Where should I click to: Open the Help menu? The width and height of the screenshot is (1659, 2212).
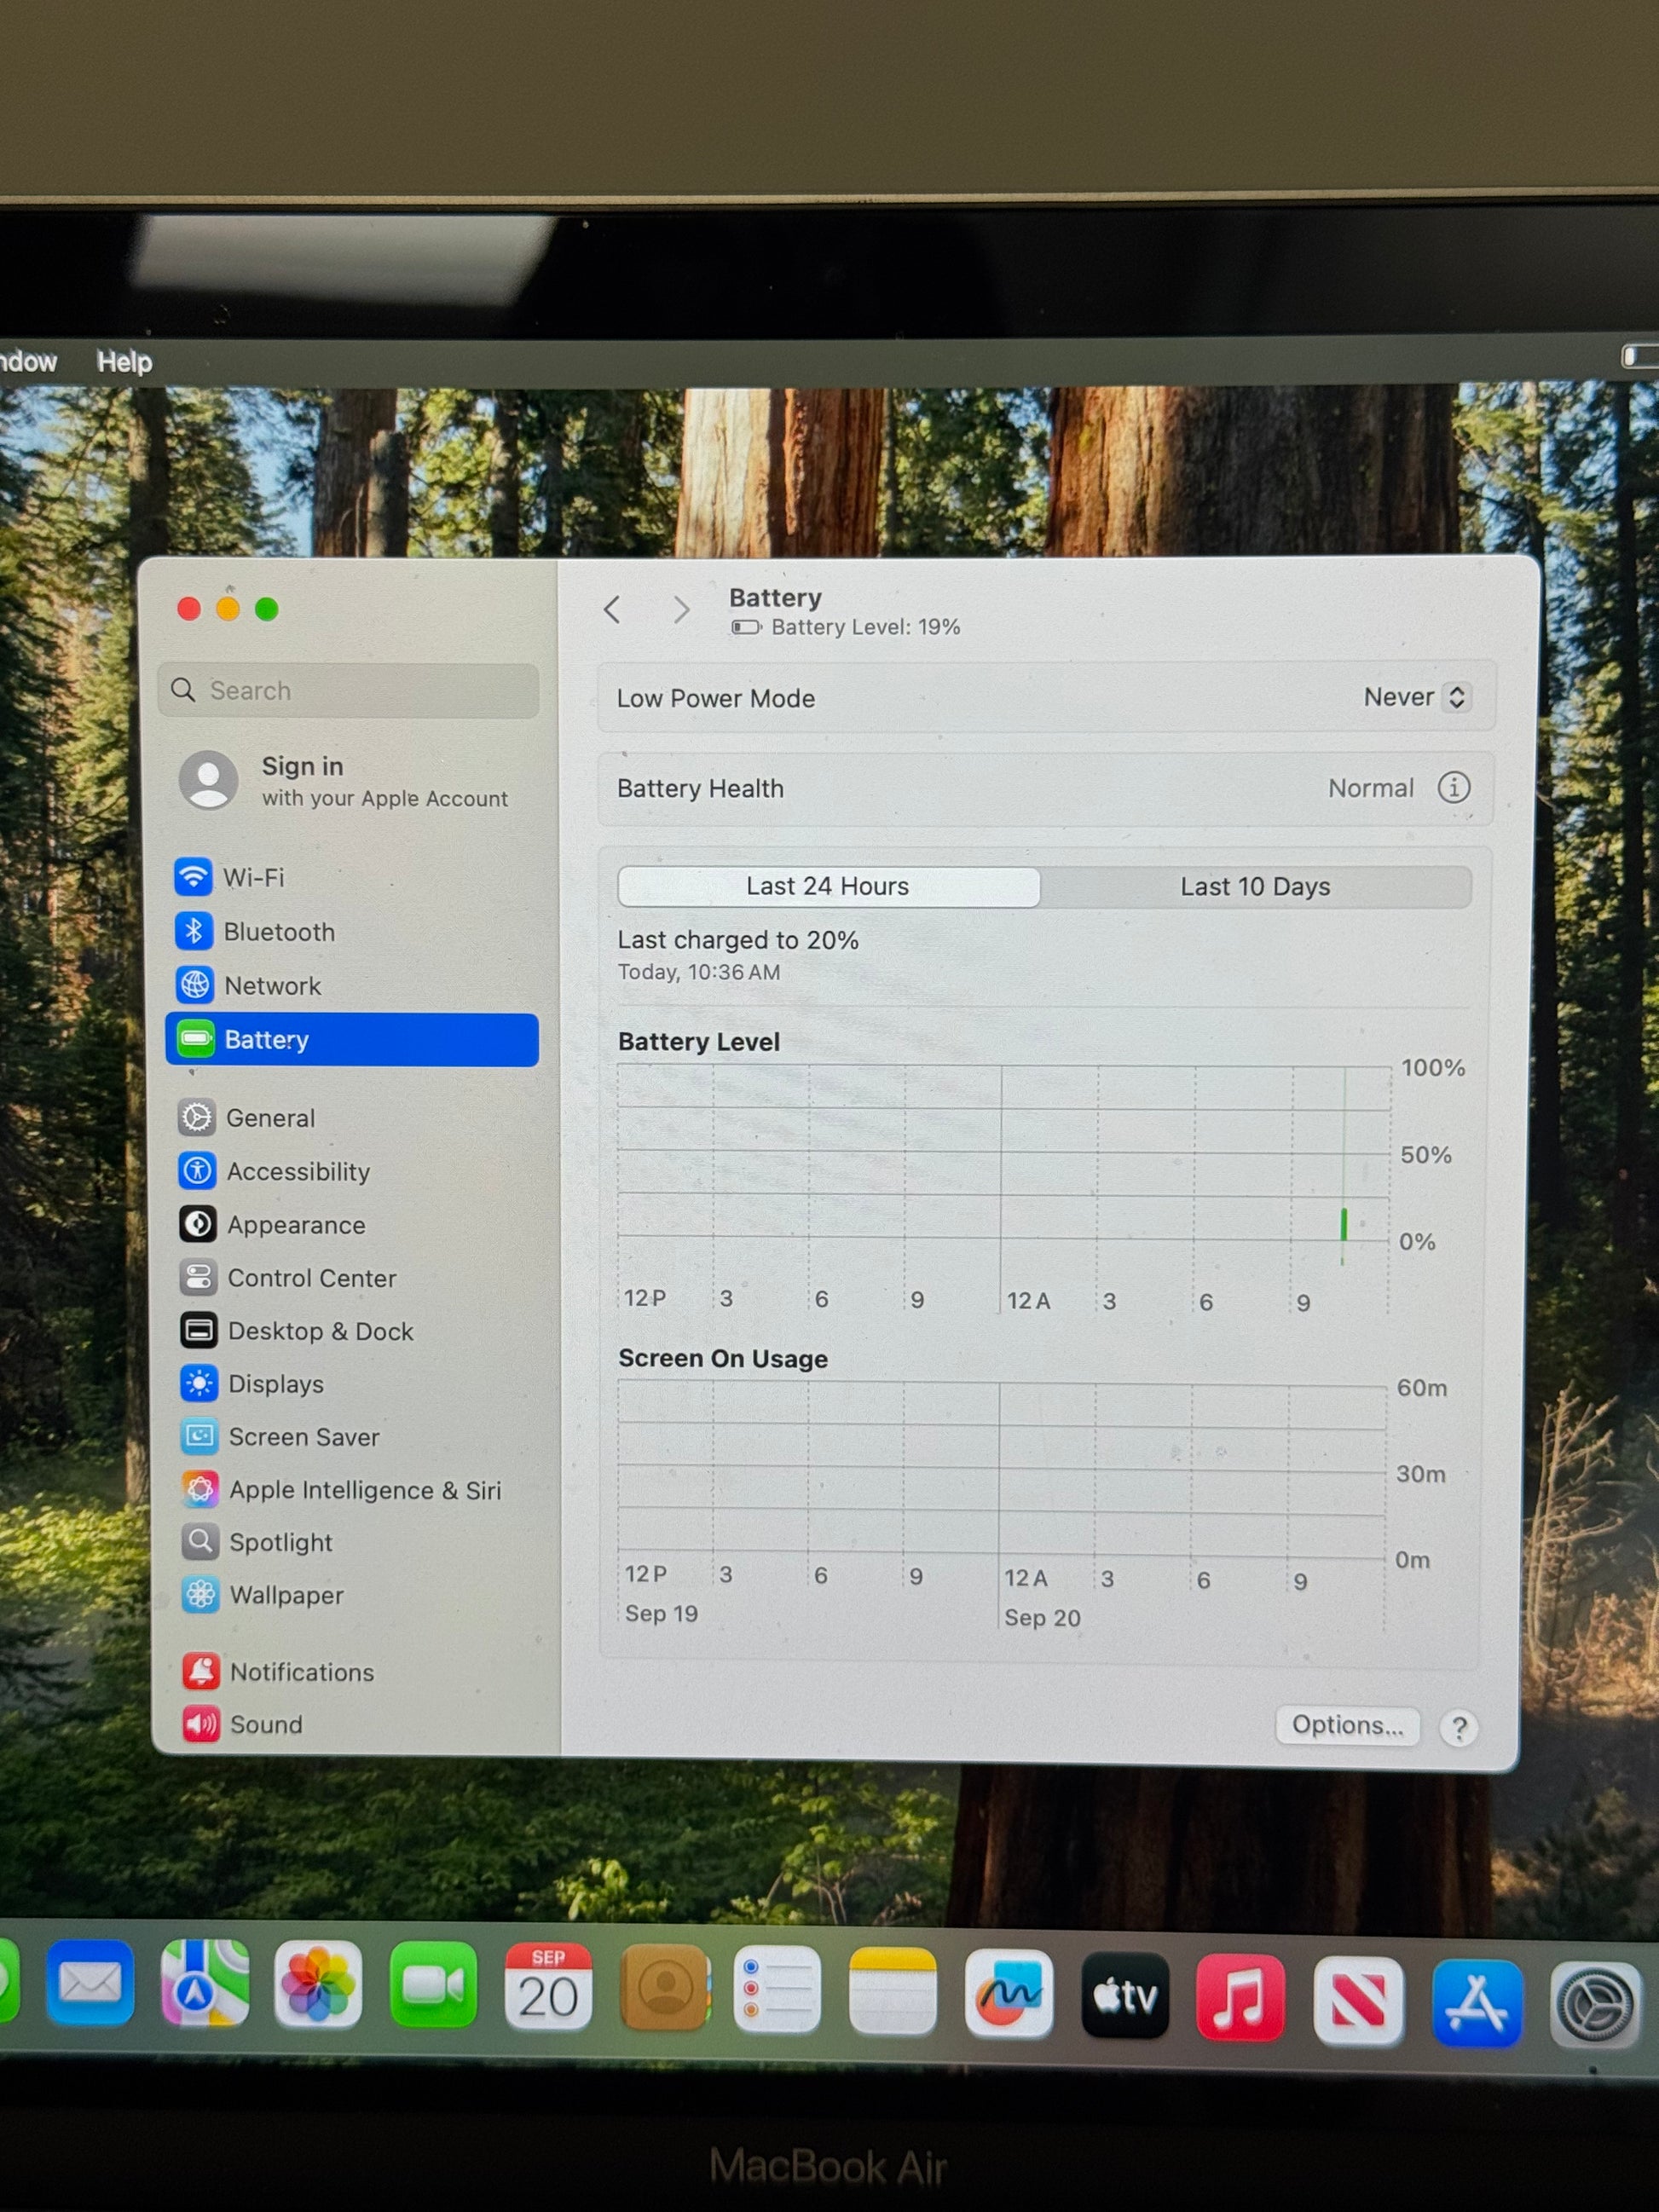124,362
